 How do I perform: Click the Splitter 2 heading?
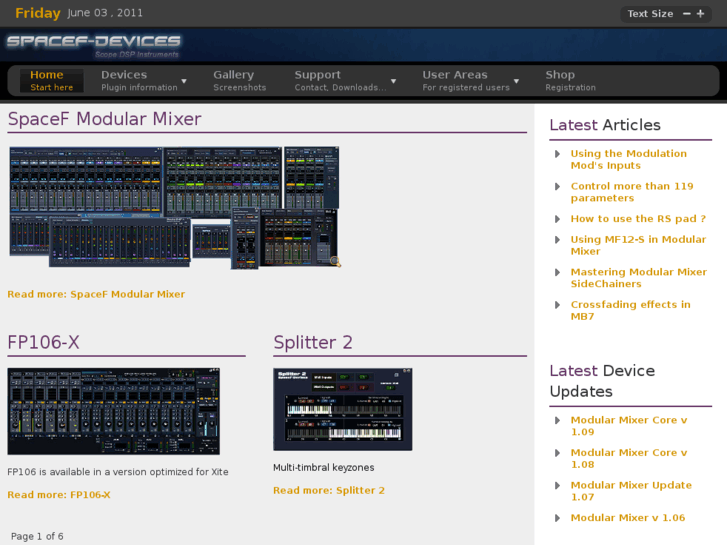[x=313, y=343]
